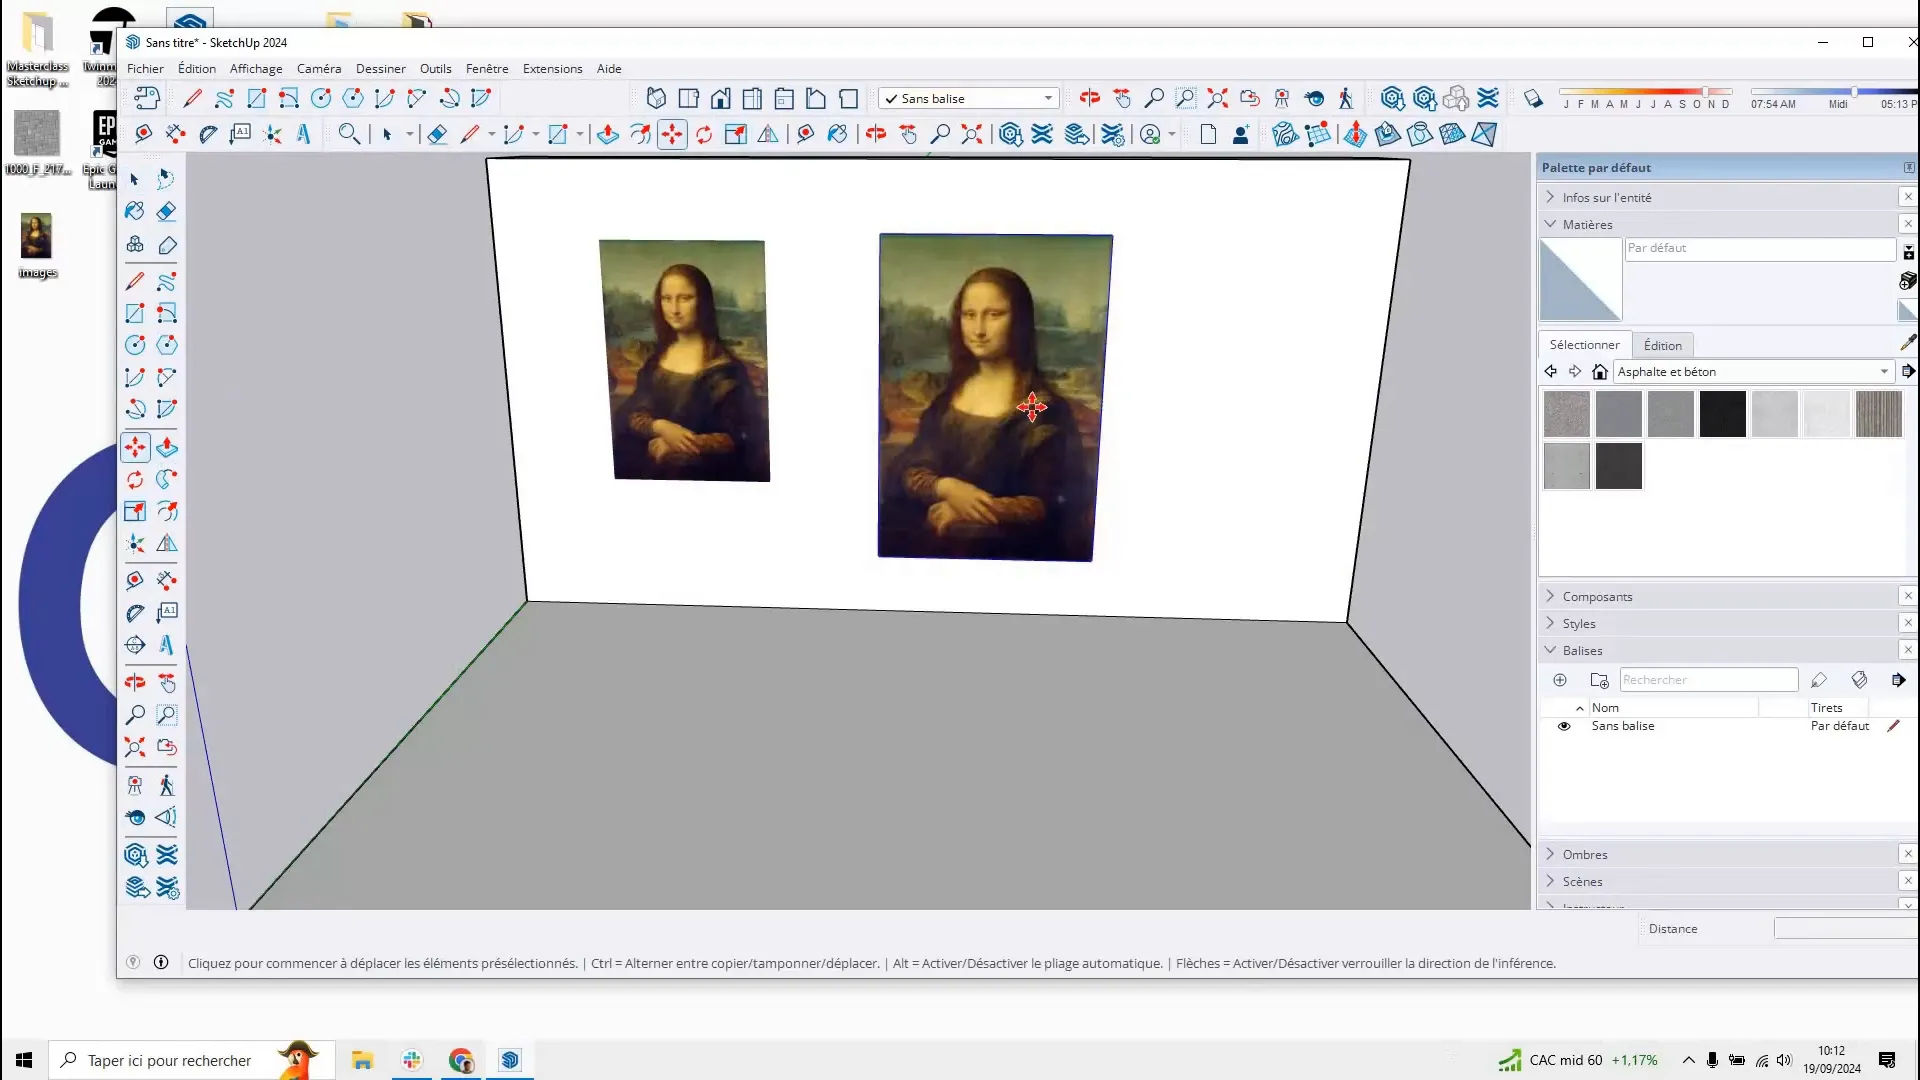Pick the Axes tool in left palette
Screen dimensions: 1920x1080
(135, 544)
